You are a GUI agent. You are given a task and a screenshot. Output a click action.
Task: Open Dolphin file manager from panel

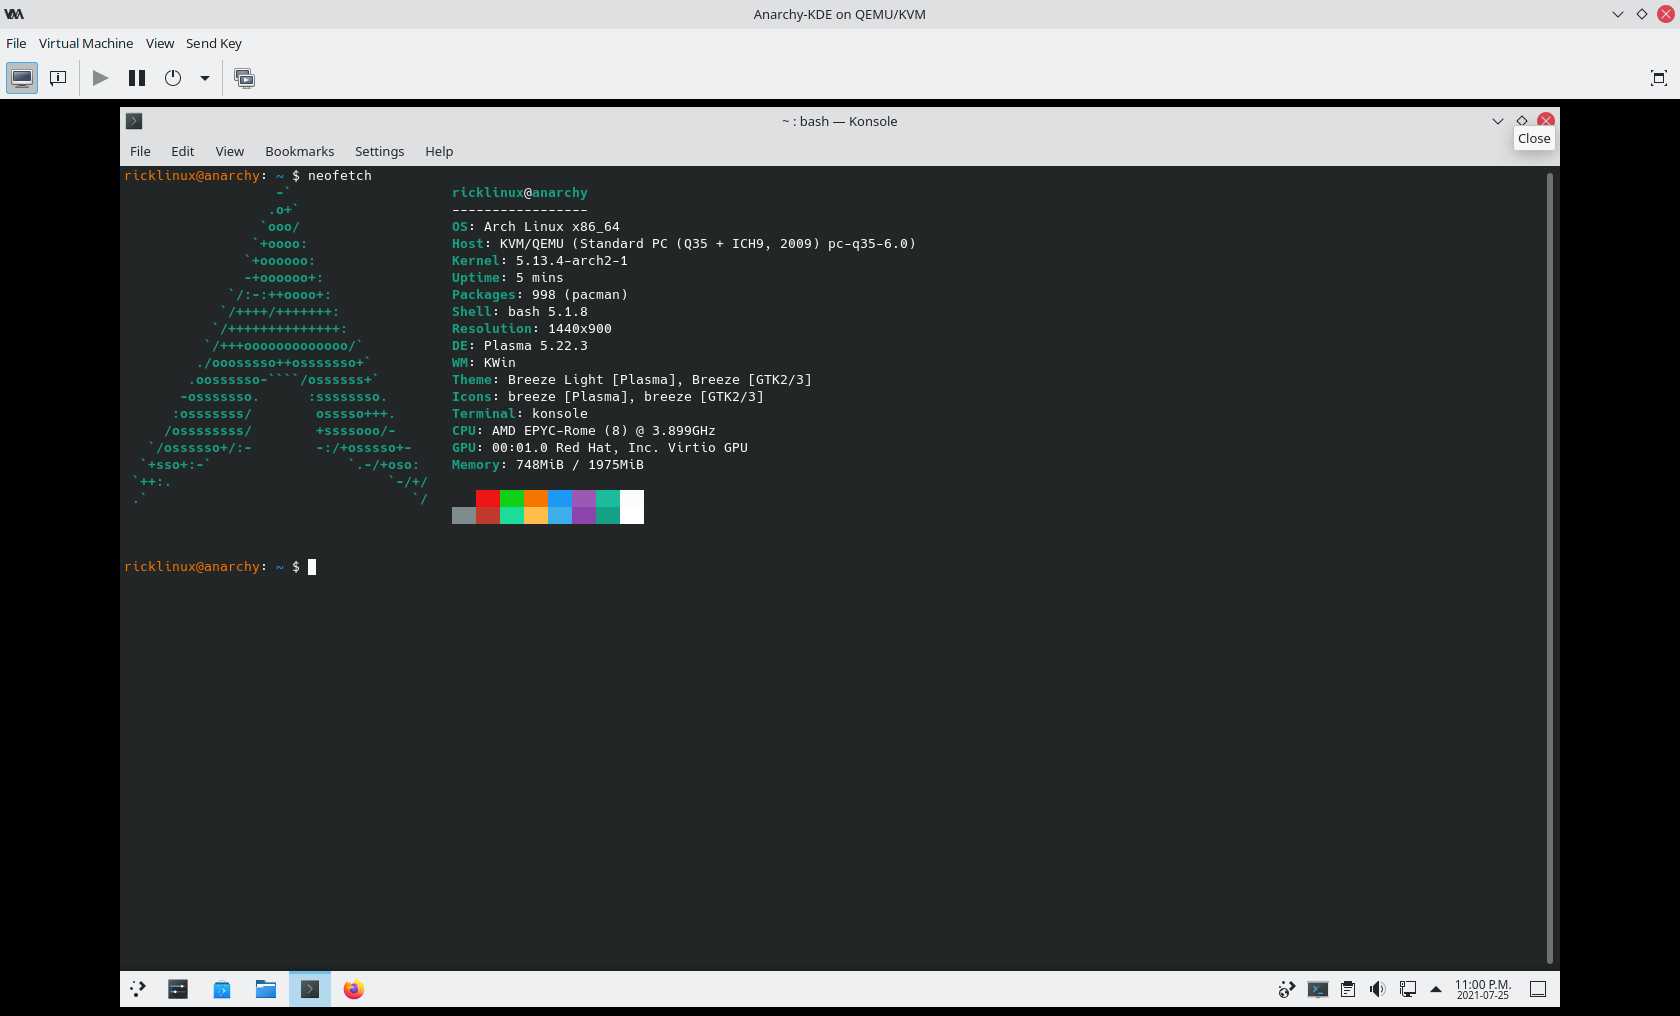coord(266,989)
